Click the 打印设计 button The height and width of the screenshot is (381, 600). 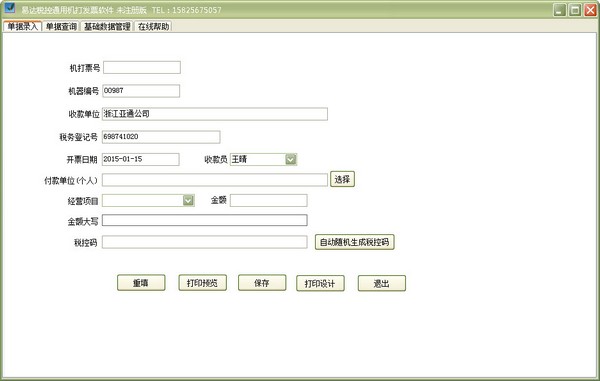[x=320, y=283]
